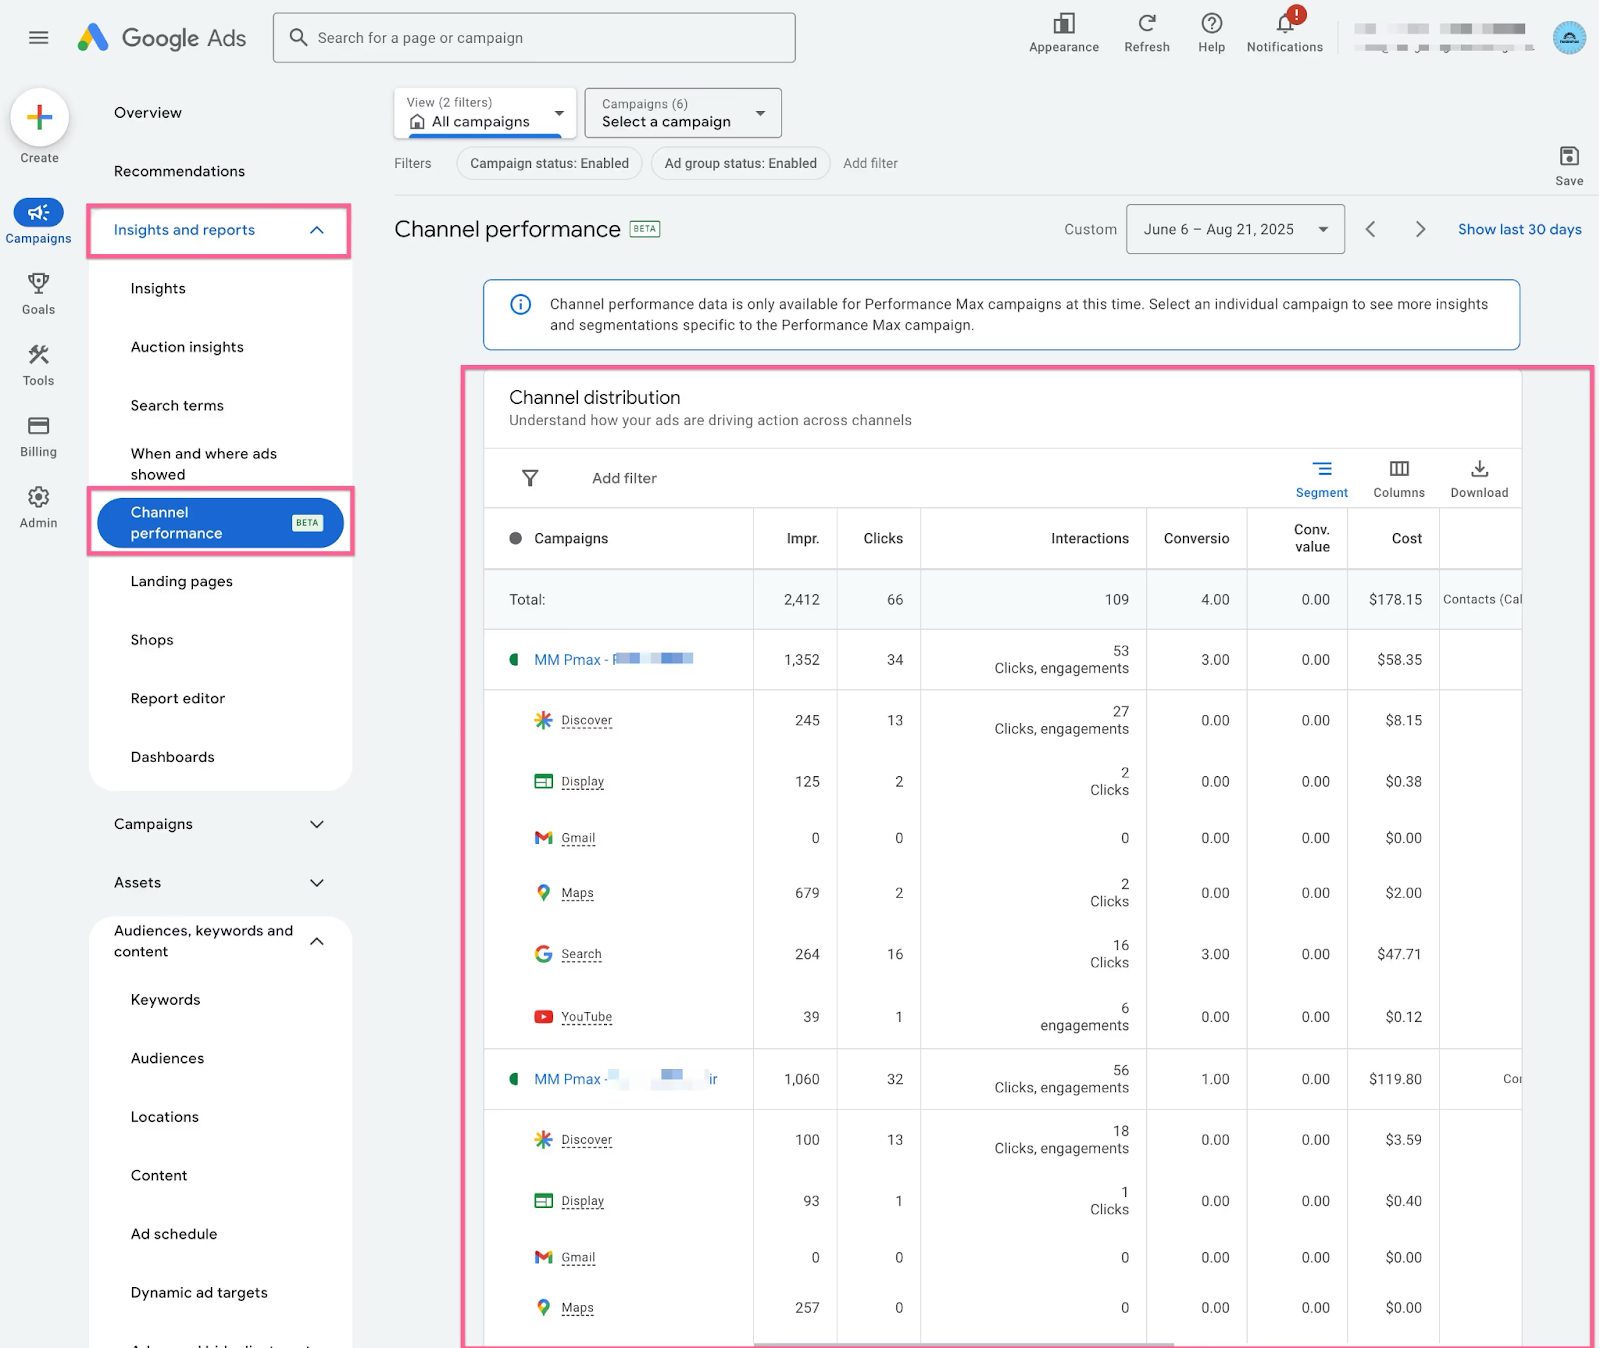The height and width of the screenshot is (1348, 1600).
Task: Open the Segment options
Action: pos(1321,479)
